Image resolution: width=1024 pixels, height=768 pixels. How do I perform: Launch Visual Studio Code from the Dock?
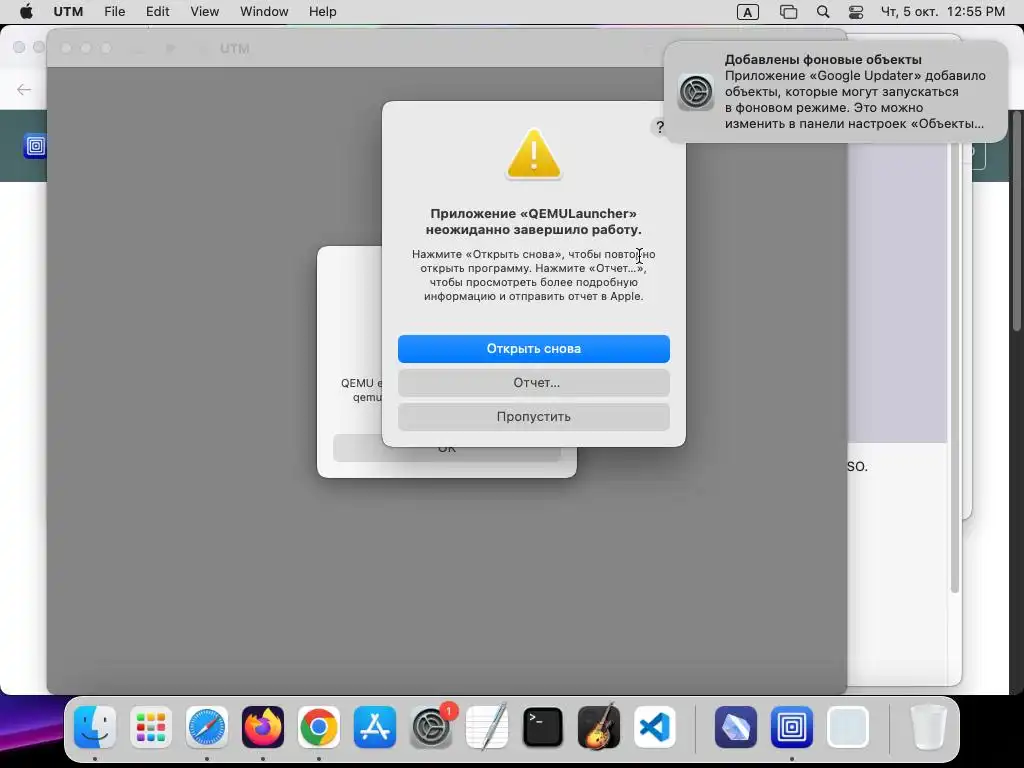(x=655, y=727)
